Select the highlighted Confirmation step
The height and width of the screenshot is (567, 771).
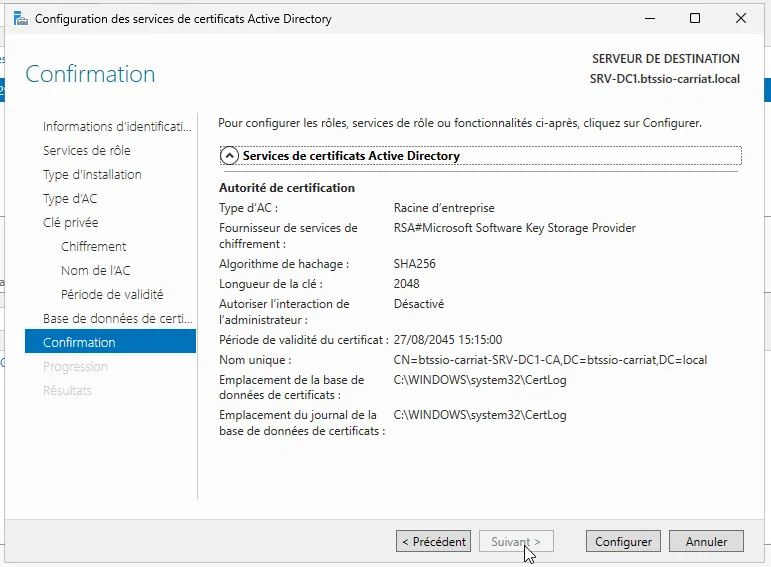pos(79,343)
